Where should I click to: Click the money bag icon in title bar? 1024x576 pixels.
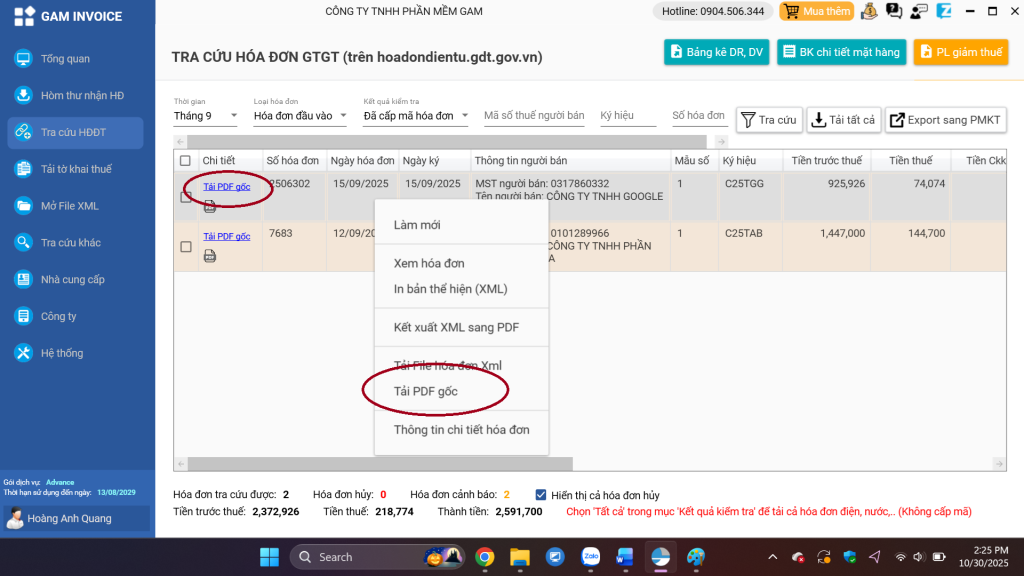[x=869, y=12]
